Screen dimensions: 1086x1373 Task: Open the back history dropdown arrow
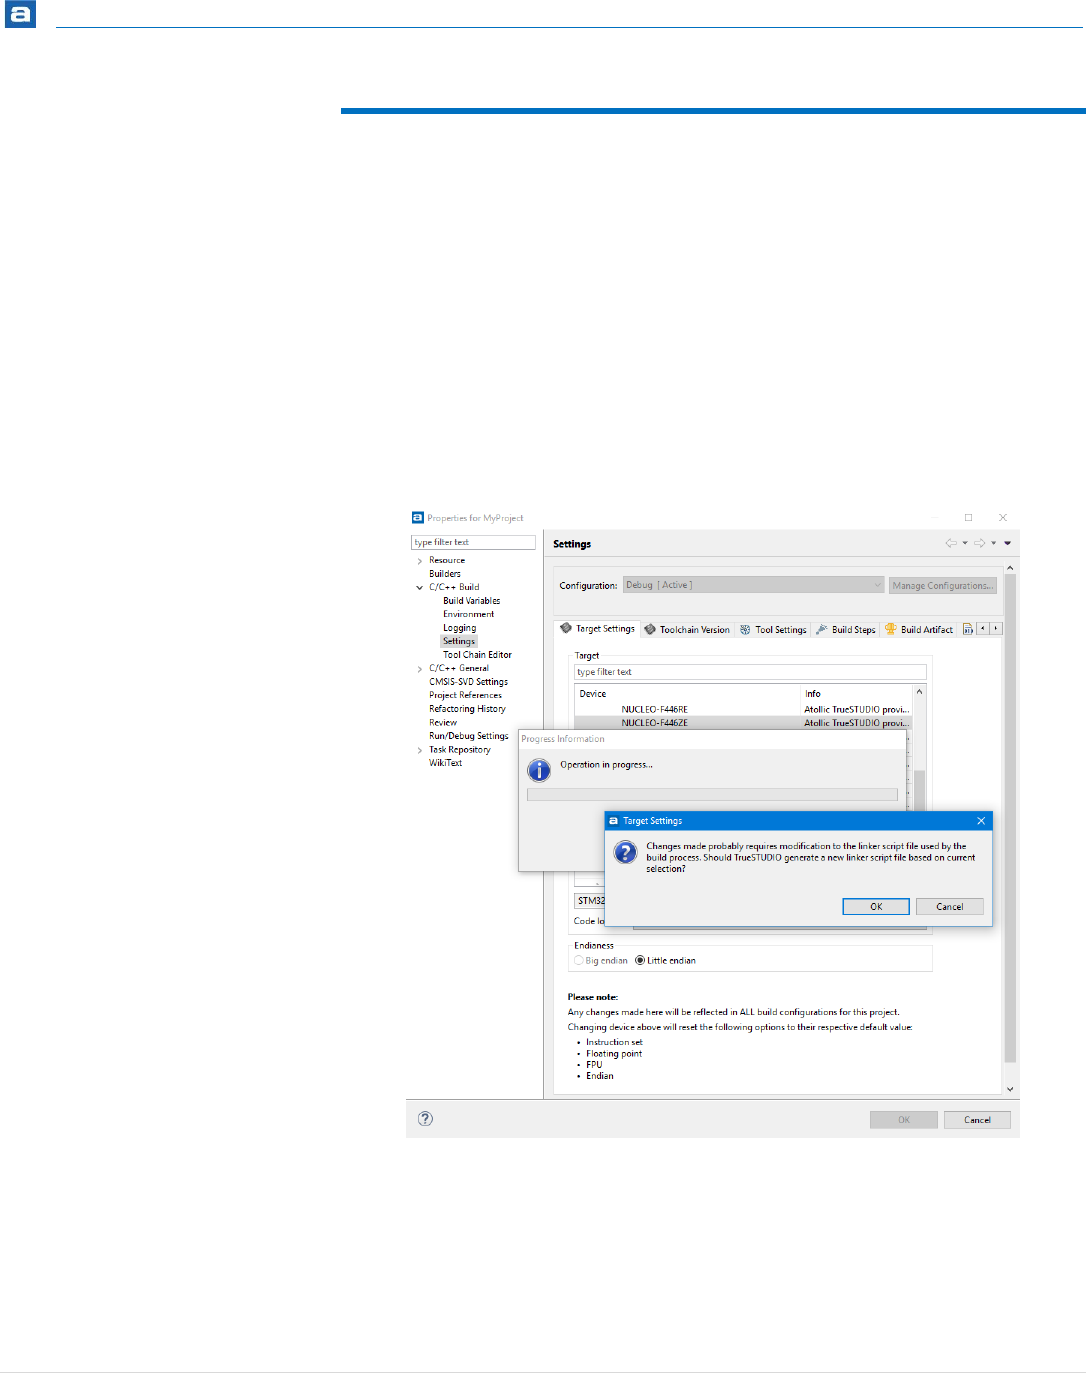tap(965, 543)
